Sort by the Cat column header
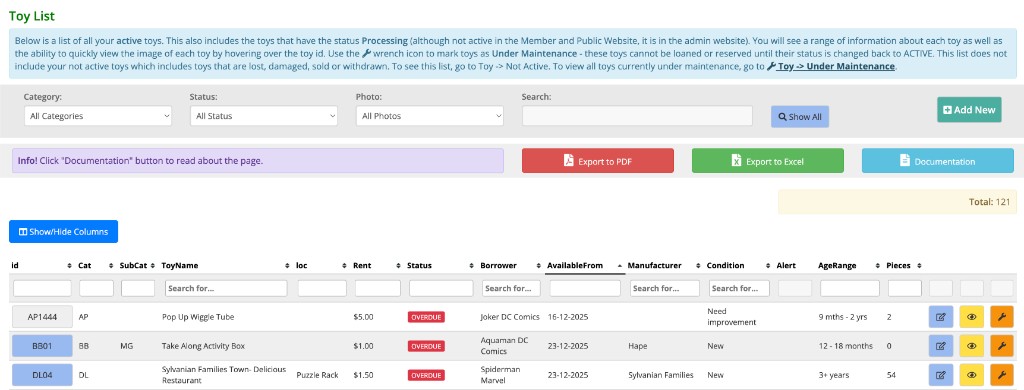 [95, 265]
